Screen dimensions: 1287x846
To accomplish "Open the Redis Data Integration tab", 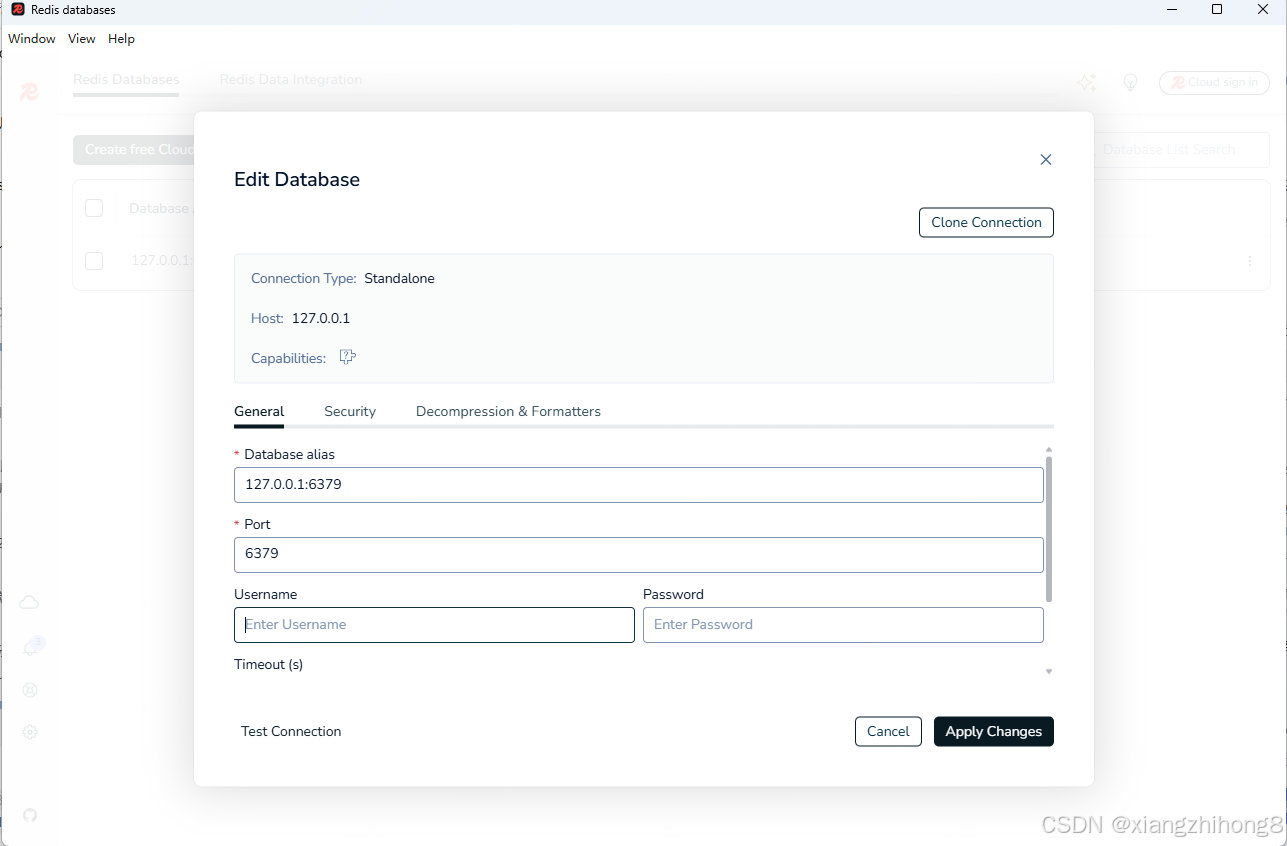I will (x=291, y=80).
